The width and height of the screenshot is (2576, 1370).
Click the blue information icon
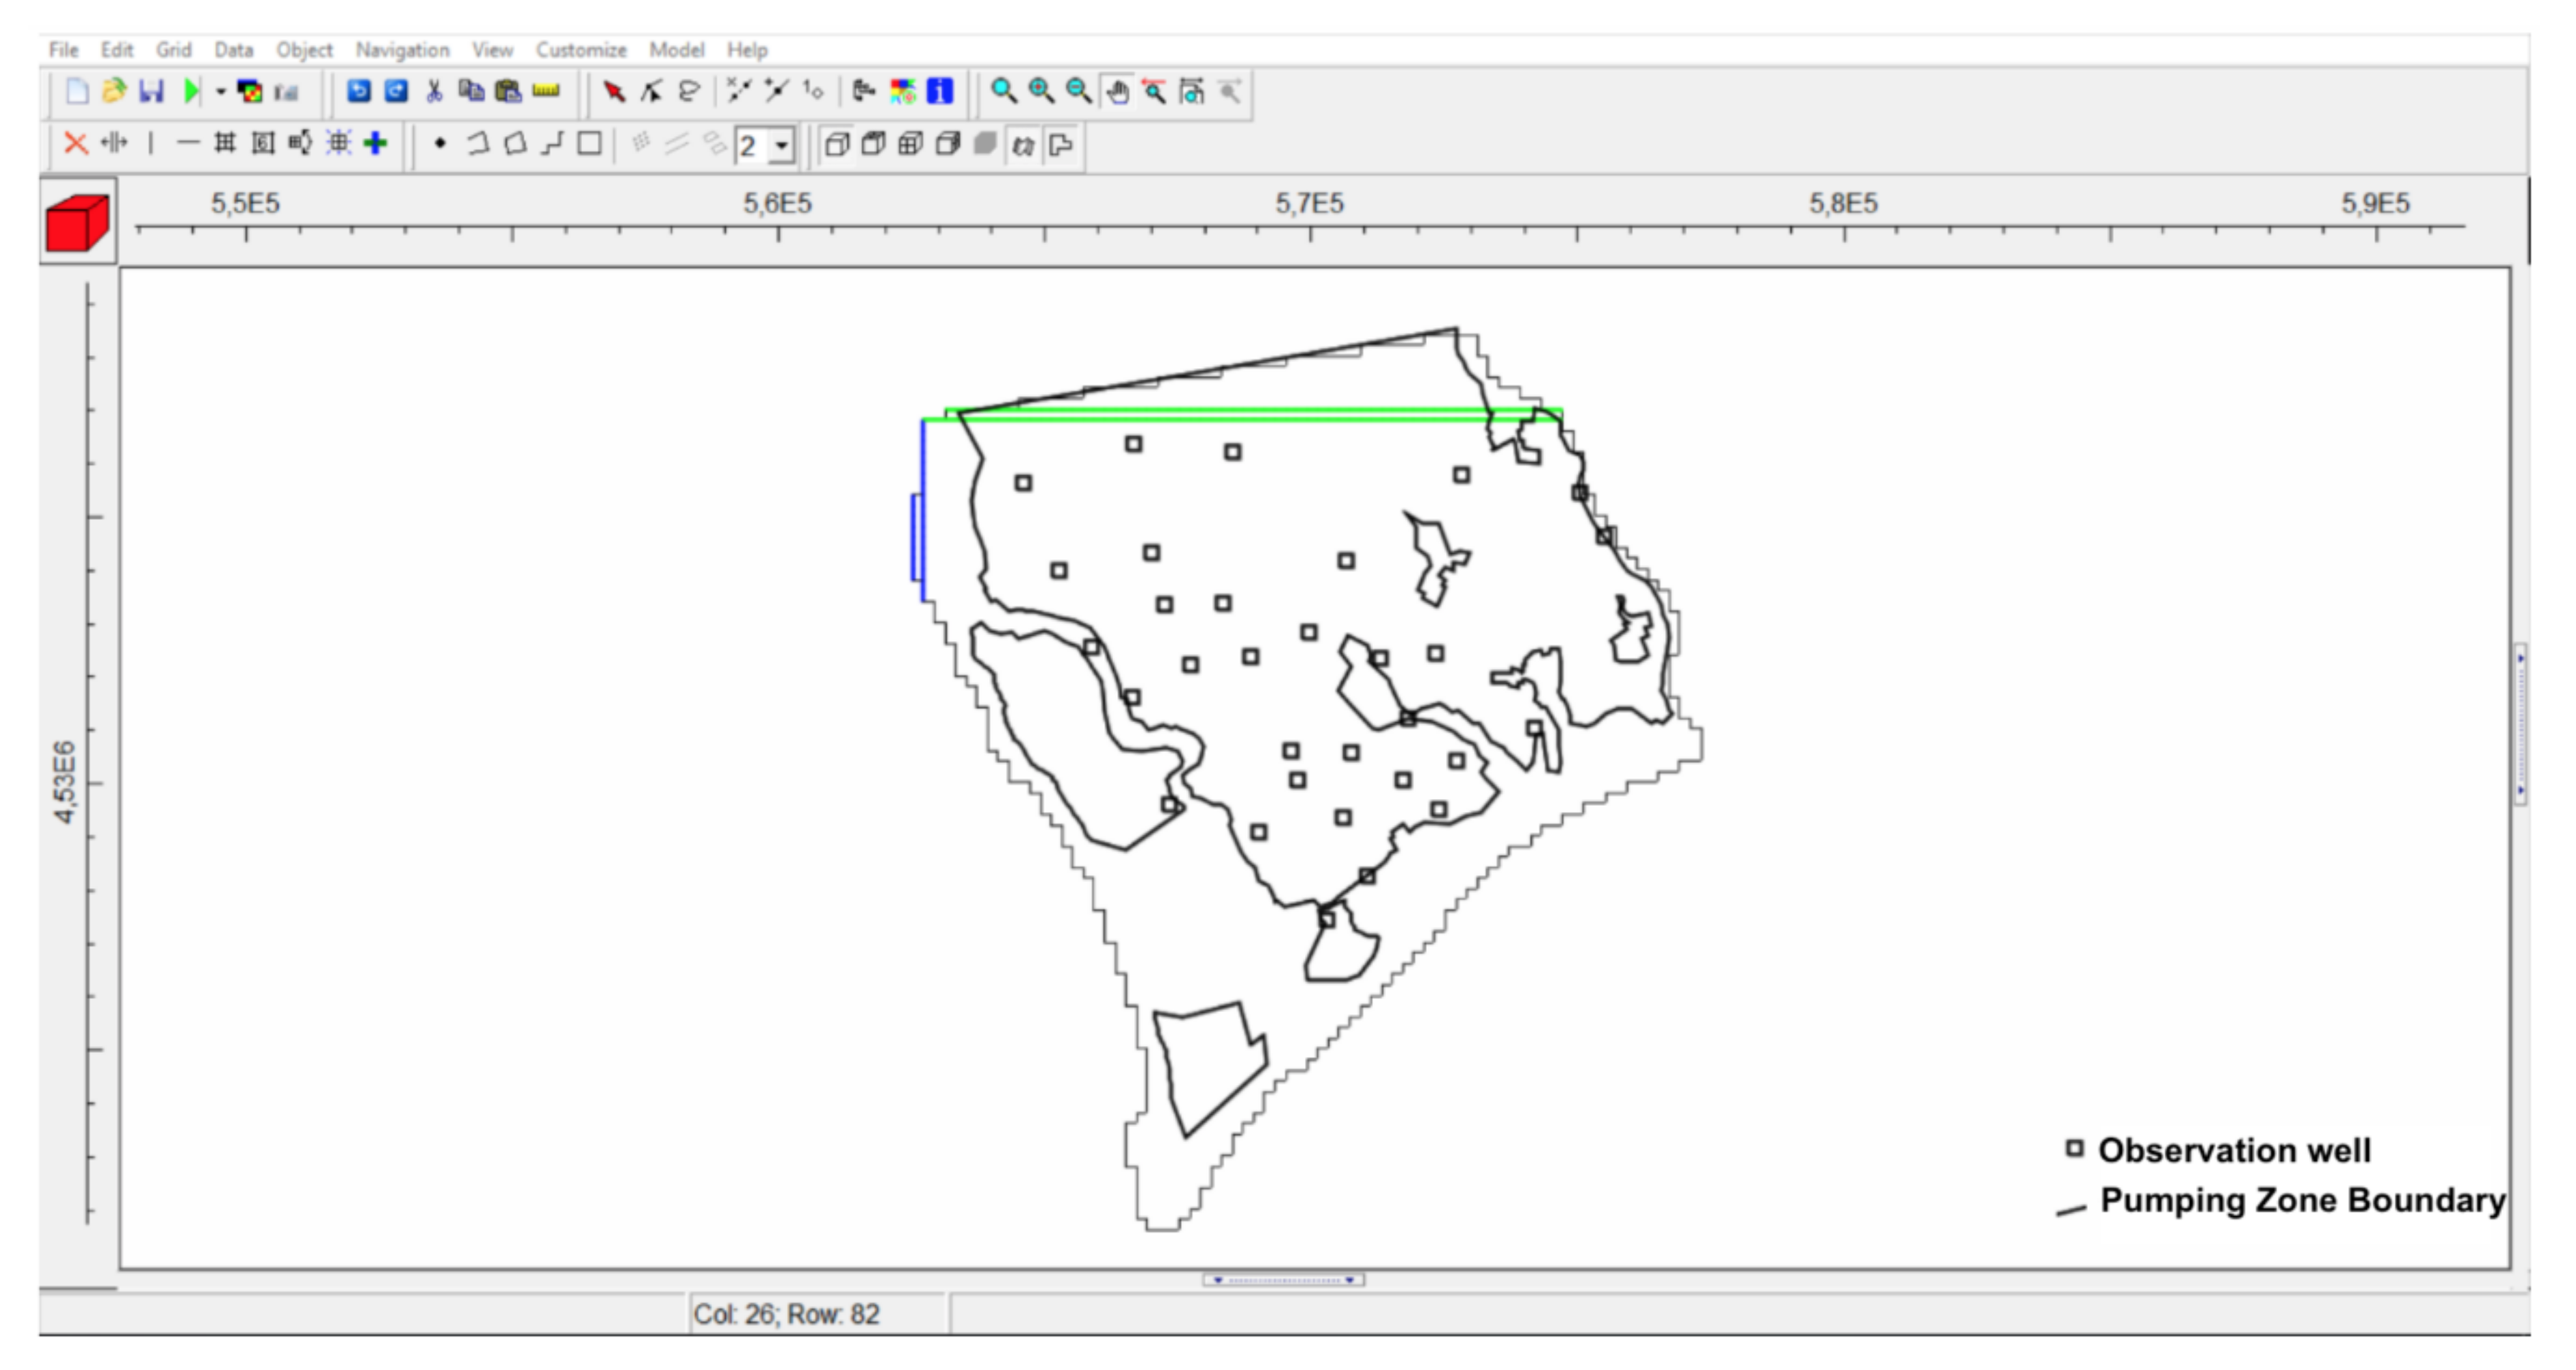tap(940, 92)
